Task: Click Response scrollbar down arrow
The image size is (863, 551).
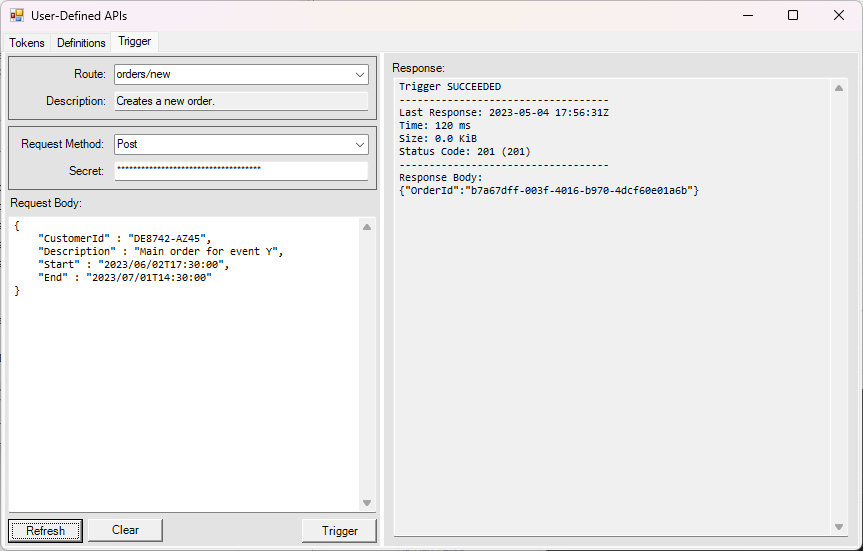Action: (x=839, y=527)
